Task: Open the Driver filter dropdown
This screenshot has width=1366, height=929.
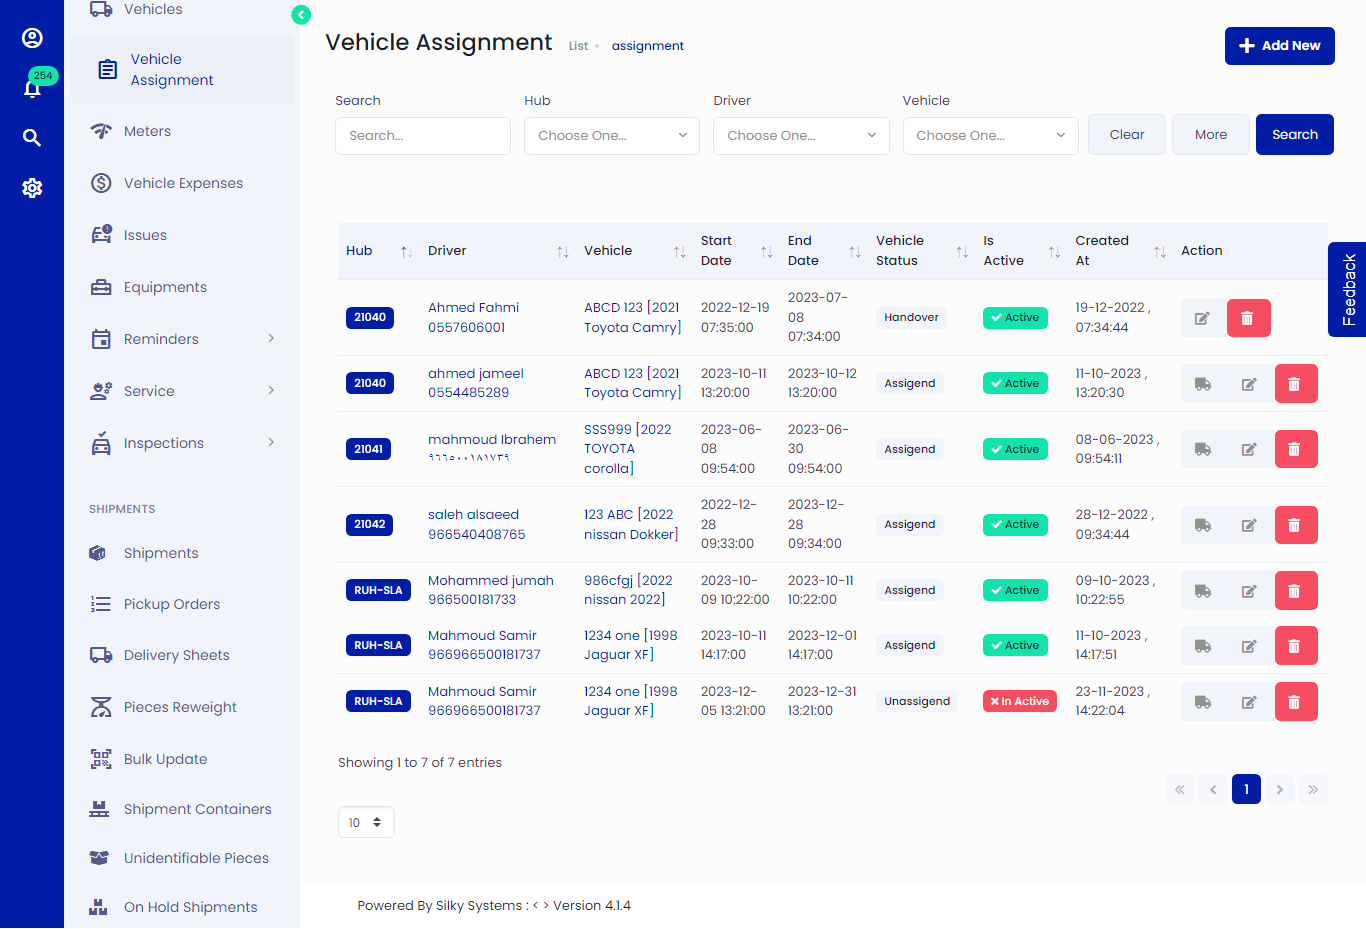Action: pyautogui.click(x=801, y=136)
